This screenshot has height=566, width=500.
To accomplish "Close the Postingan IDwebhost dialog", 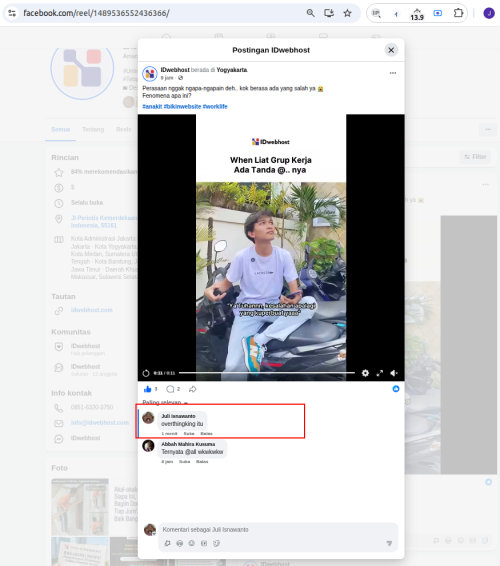I will click(391, 50).
